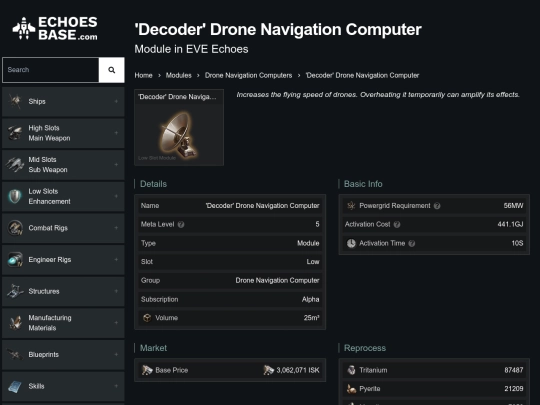Open the Skills menu item

click(x=63, y=387)
